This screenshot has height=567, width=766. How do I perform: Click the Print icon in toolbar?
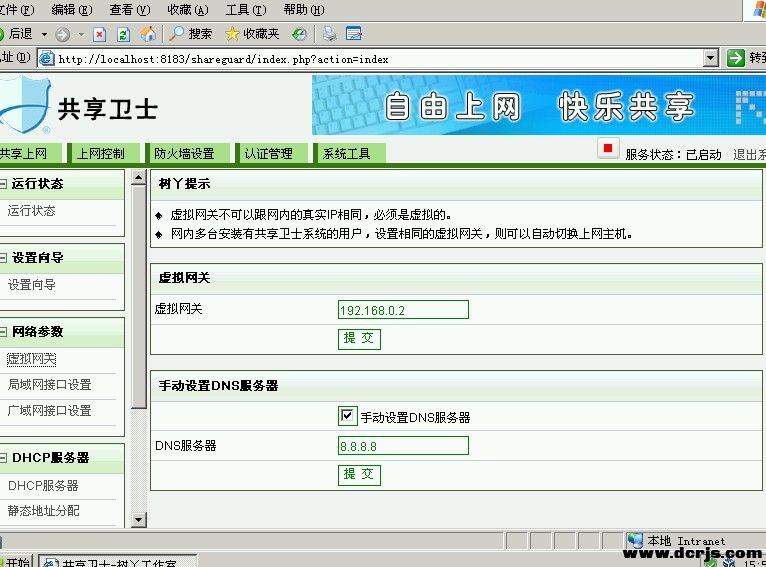329,34
